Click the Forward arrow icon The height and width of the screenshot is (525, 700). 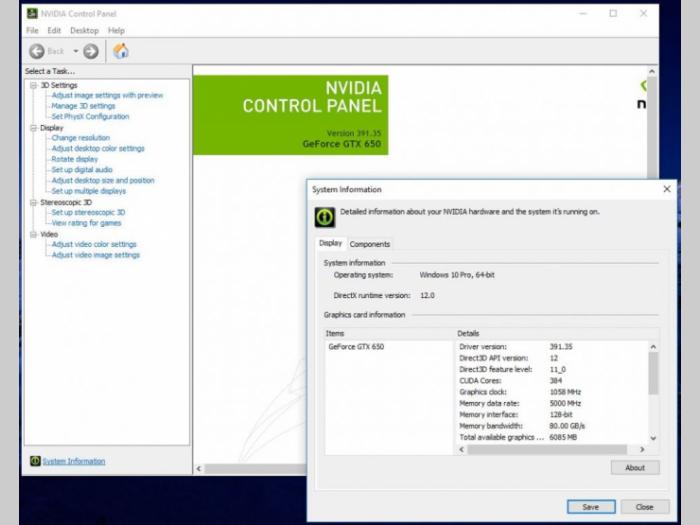(x=91, y=51)
